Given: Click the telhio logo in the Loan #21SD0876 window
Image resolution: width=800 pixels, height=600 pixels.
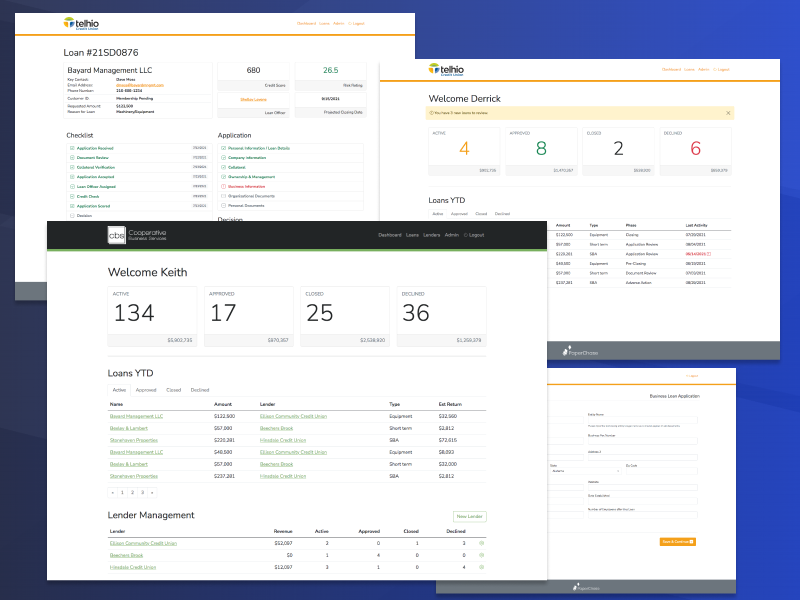Looking at the screenshot, I should (81, 23).
